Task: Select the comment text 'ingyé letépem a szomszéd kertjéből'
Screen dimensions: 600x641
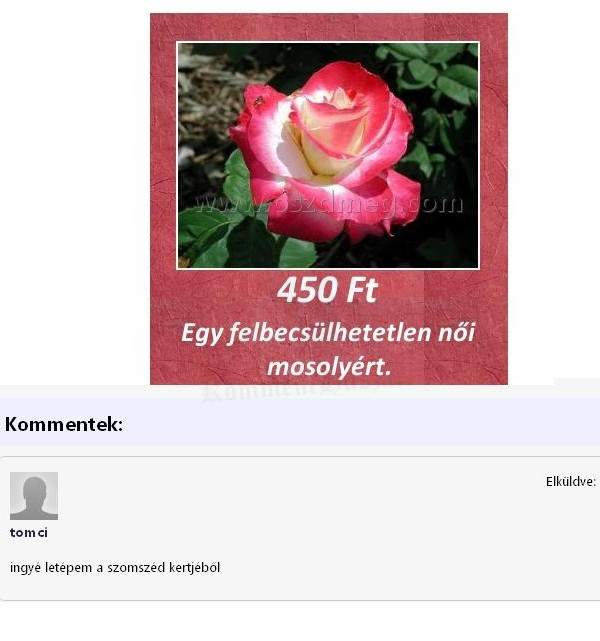Action: pos(115,568)
